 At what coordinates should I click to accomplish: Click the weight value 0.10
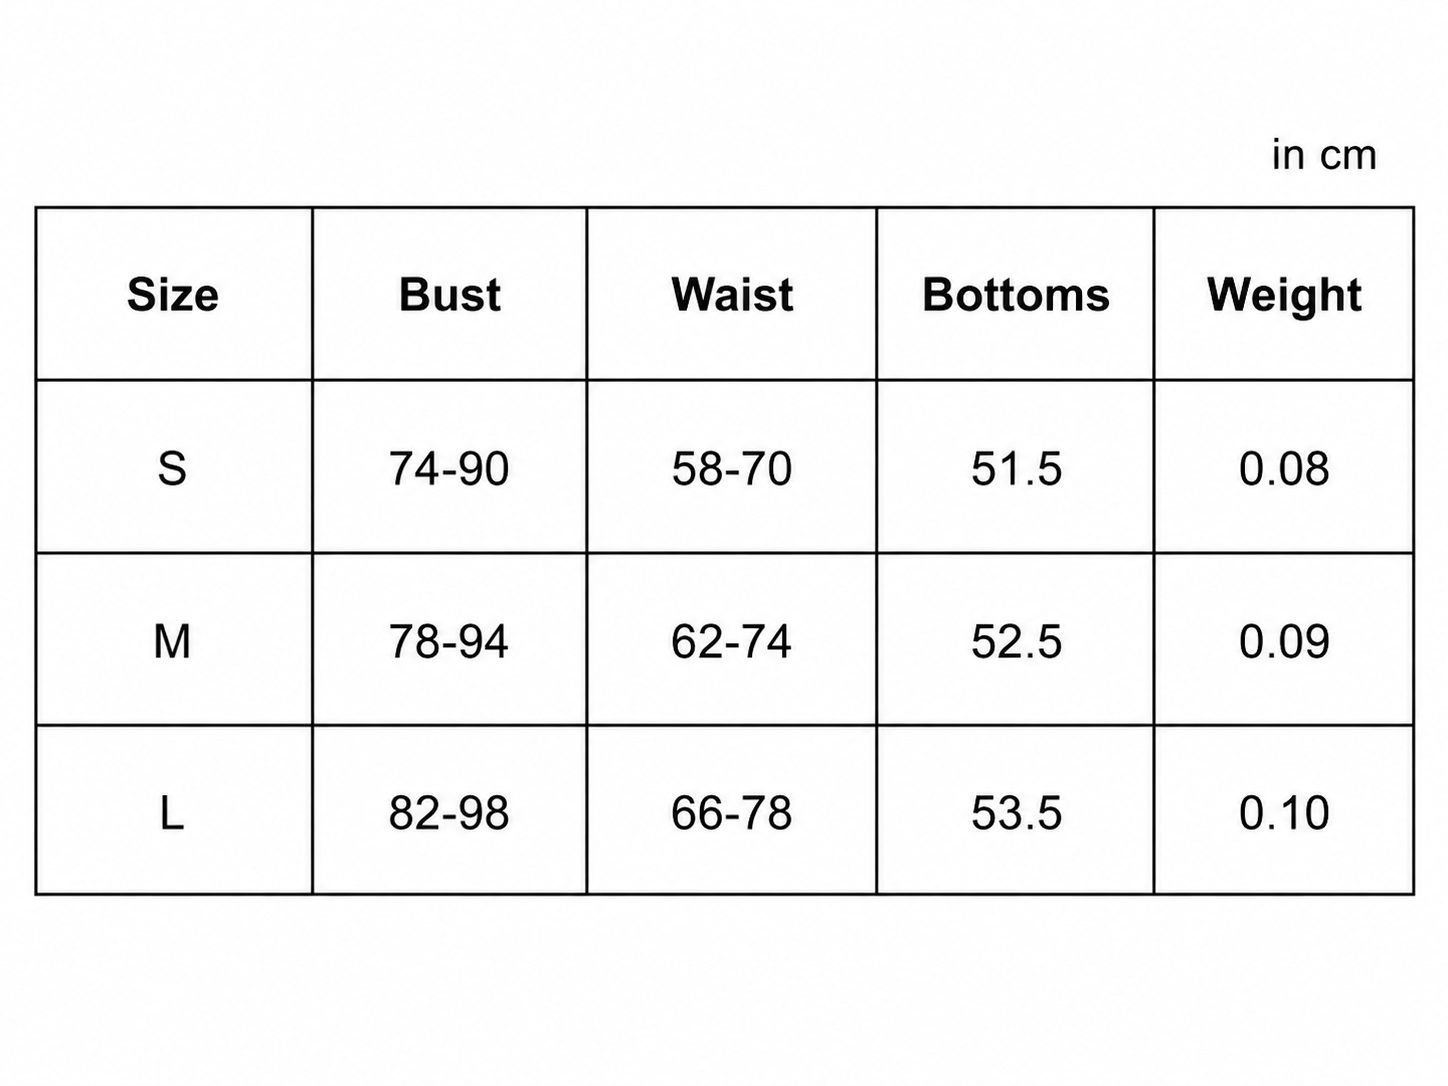pyautogui.click(x=1284, y=813)
